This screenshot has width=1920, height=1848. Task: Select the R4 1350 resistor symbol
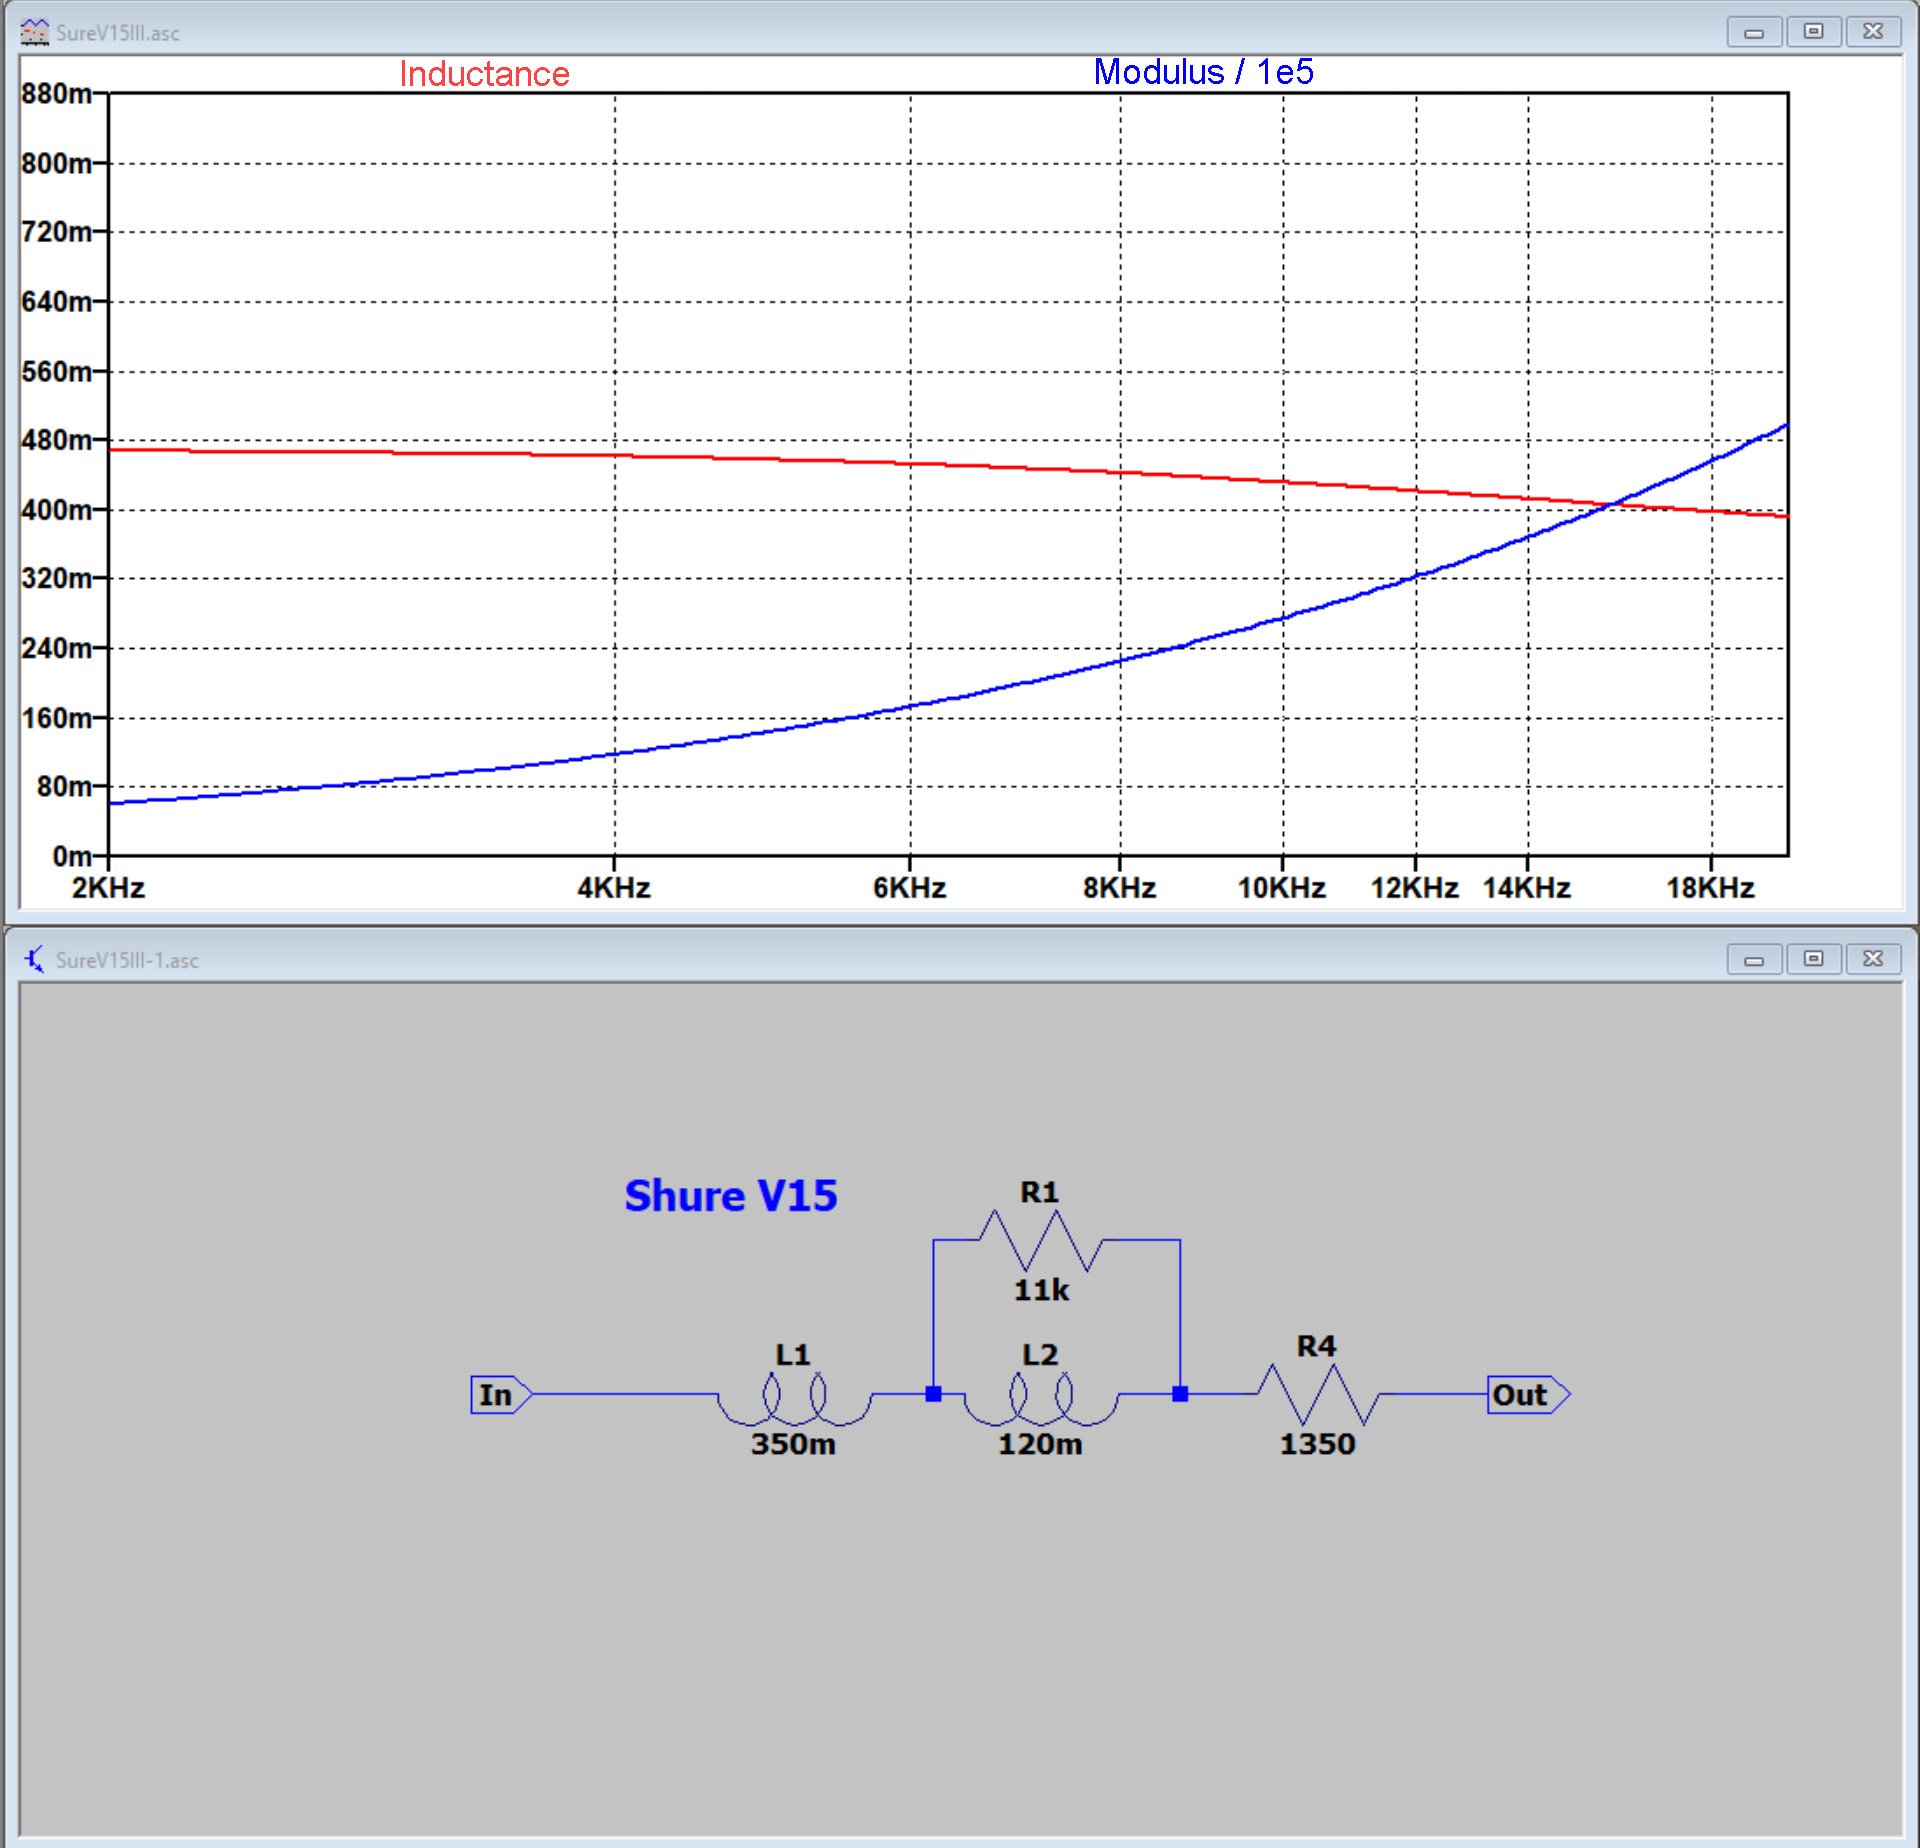[1318, 1394]
